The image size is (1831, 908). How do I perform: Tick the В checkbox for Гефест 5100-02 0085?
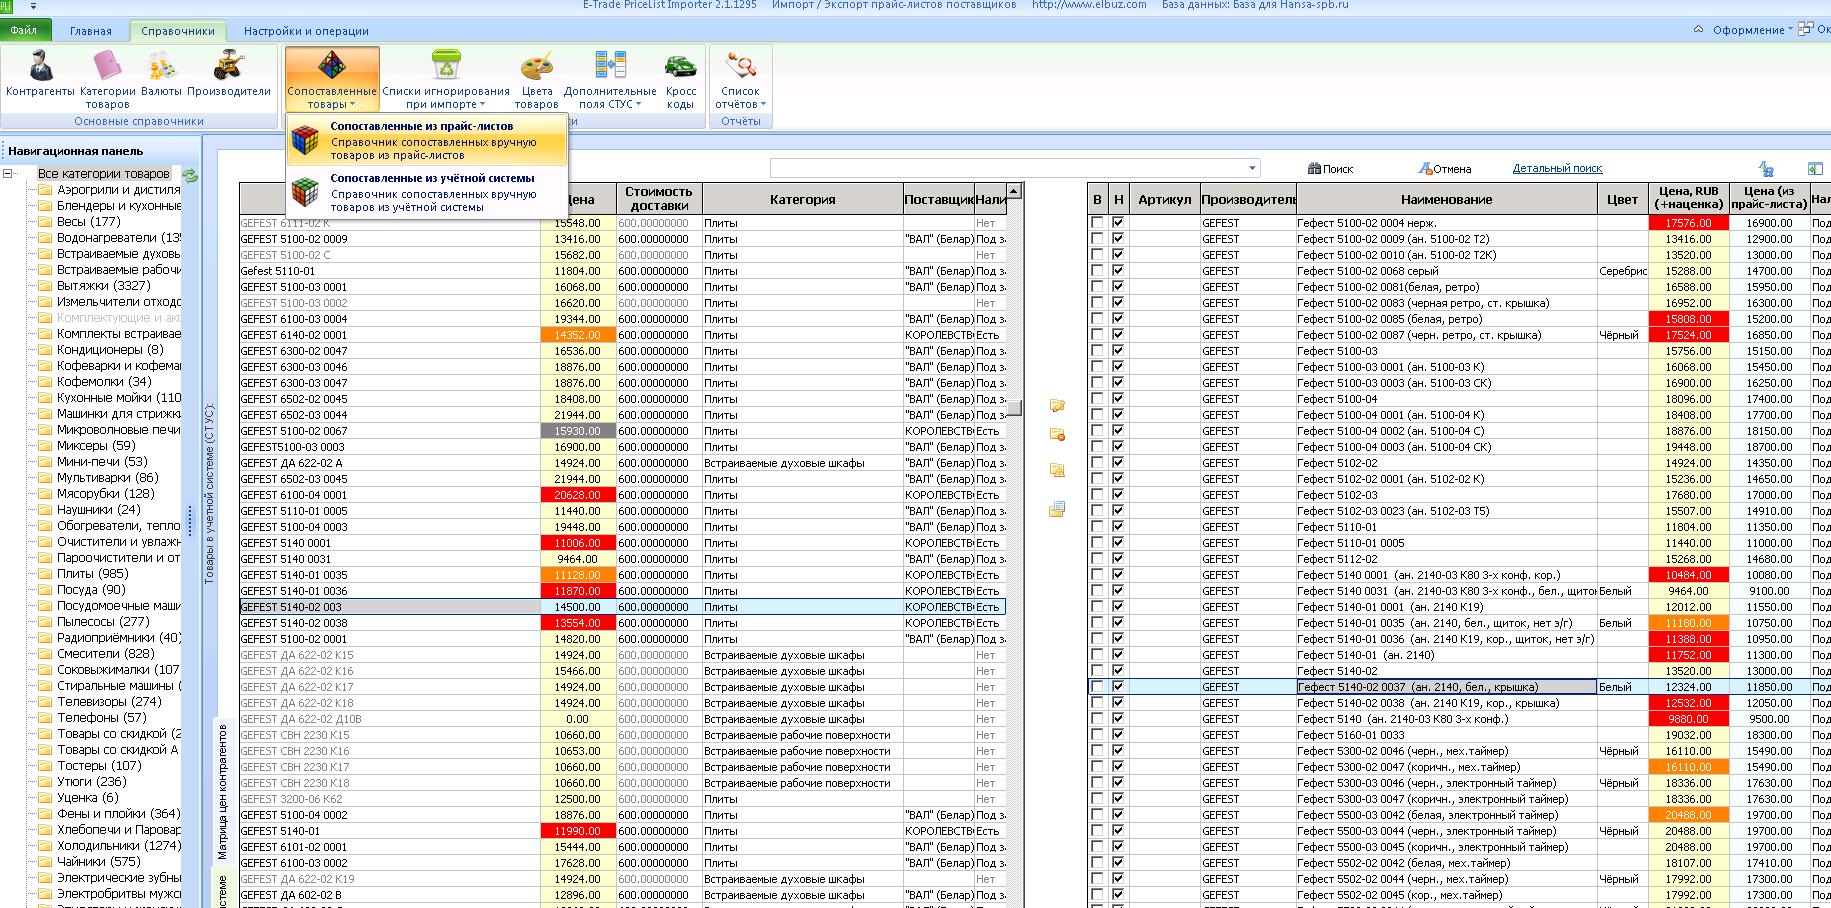click(x=1098, y=319)
